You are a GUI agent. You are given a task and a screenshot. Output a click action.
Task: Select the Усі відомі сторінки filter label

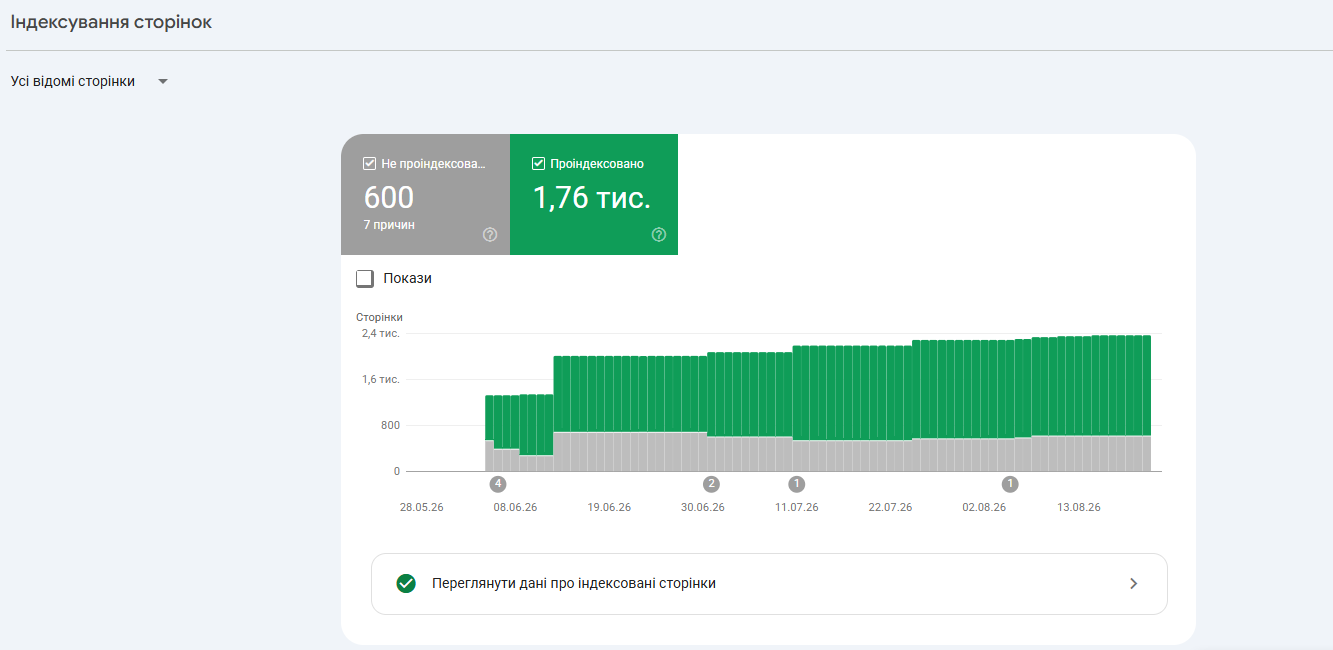point(73,81)
